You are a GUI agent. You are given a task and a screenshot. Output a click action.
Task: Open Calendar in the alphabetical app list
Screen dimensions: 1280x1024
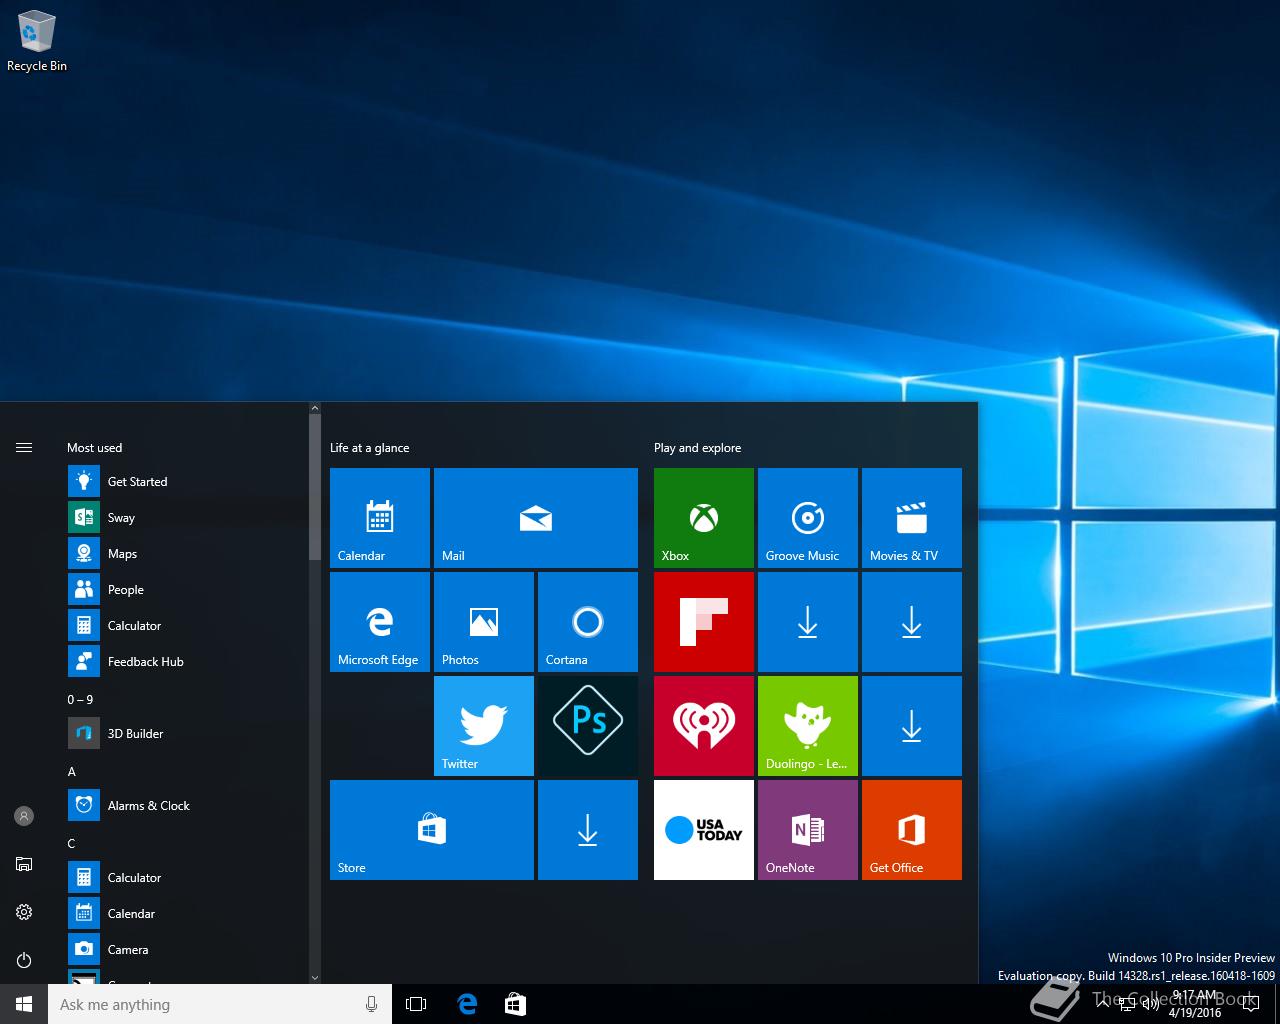click(x=184, y=914)
